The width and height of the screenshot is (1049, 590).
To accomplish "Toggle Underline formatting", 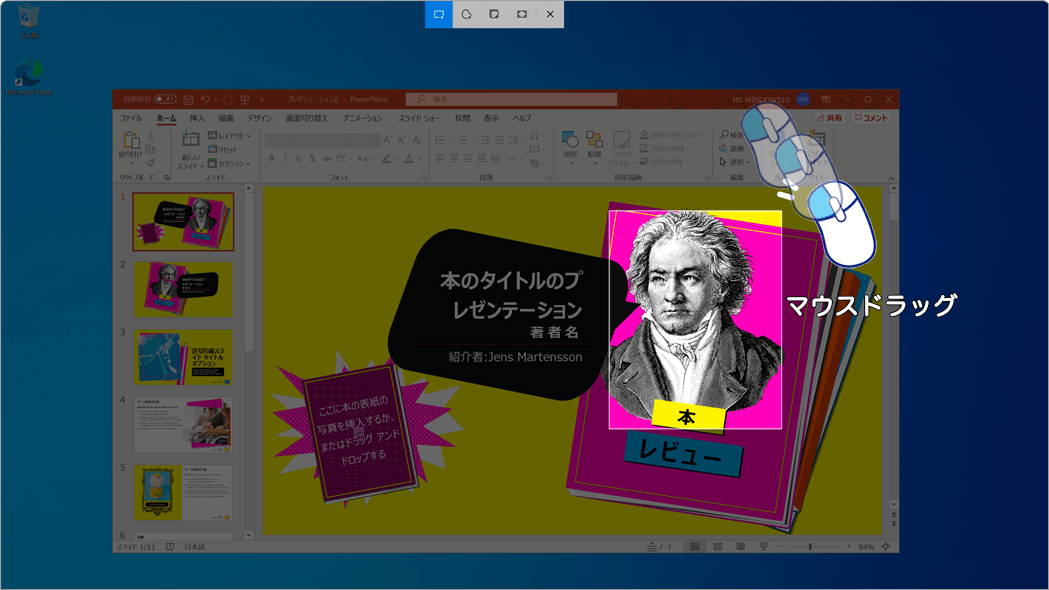I will pos(298,159).
